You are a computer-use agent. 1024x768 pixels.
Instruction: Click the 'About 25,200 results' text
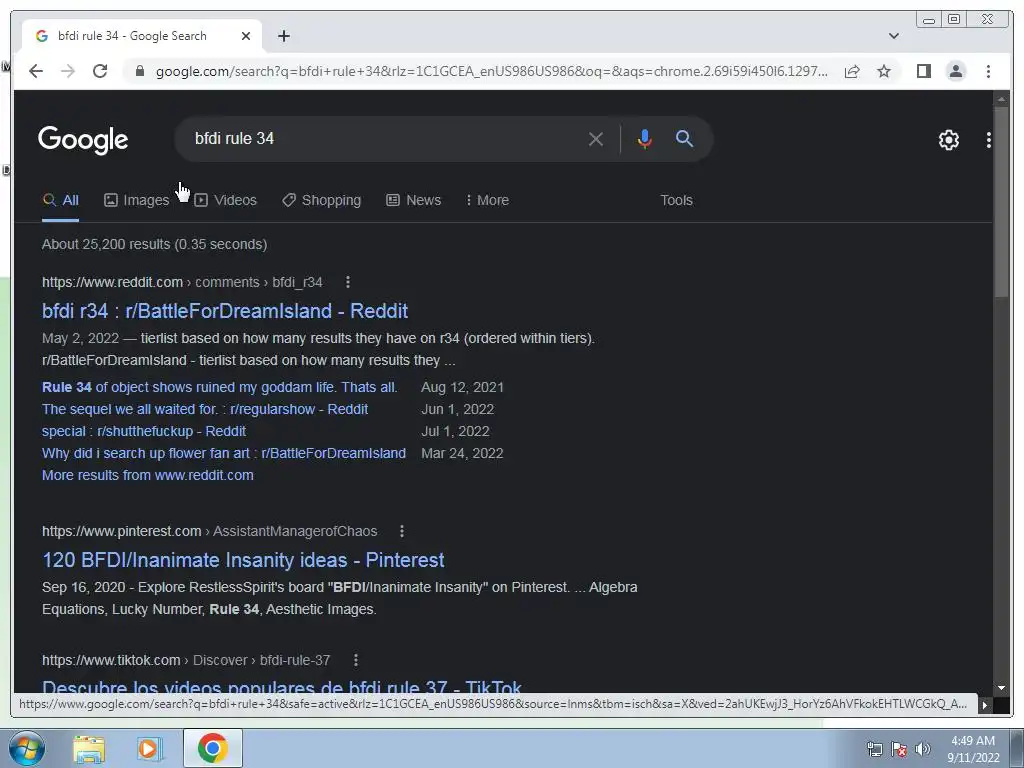pyautogui.click(x=154, y=244)
